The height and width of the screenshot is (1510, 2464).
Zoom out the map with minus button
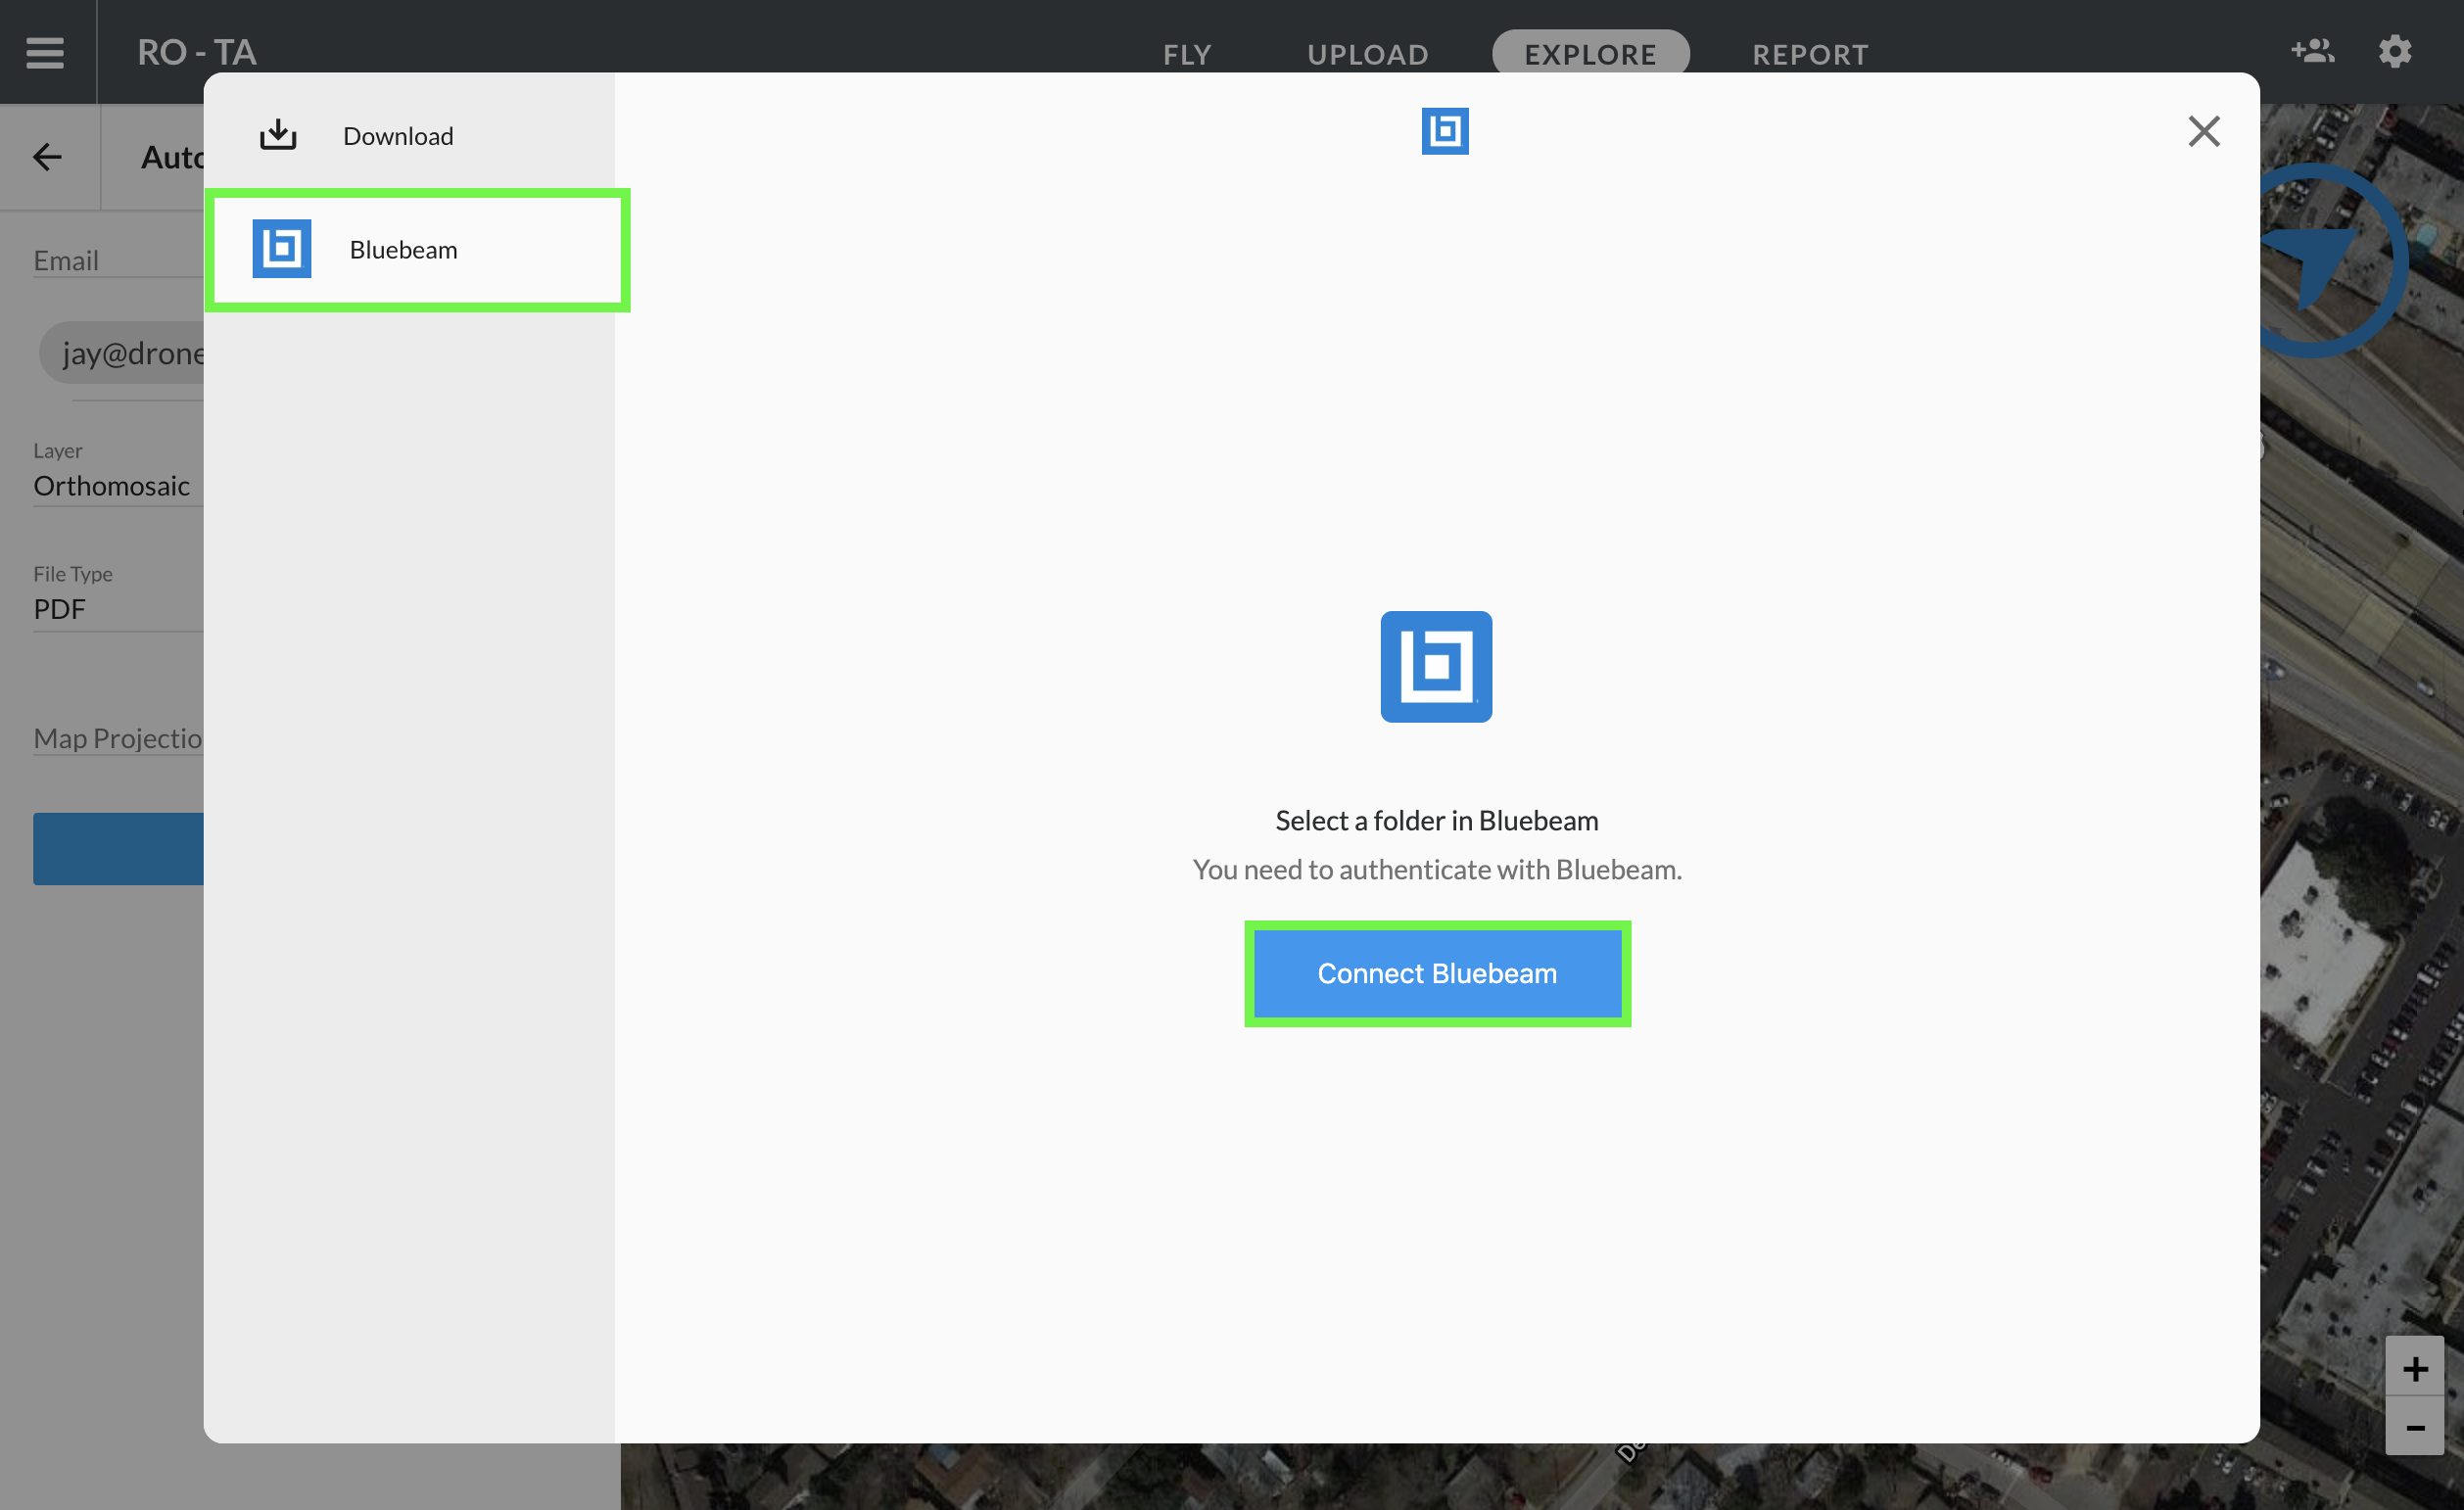coord(2414,1427)
